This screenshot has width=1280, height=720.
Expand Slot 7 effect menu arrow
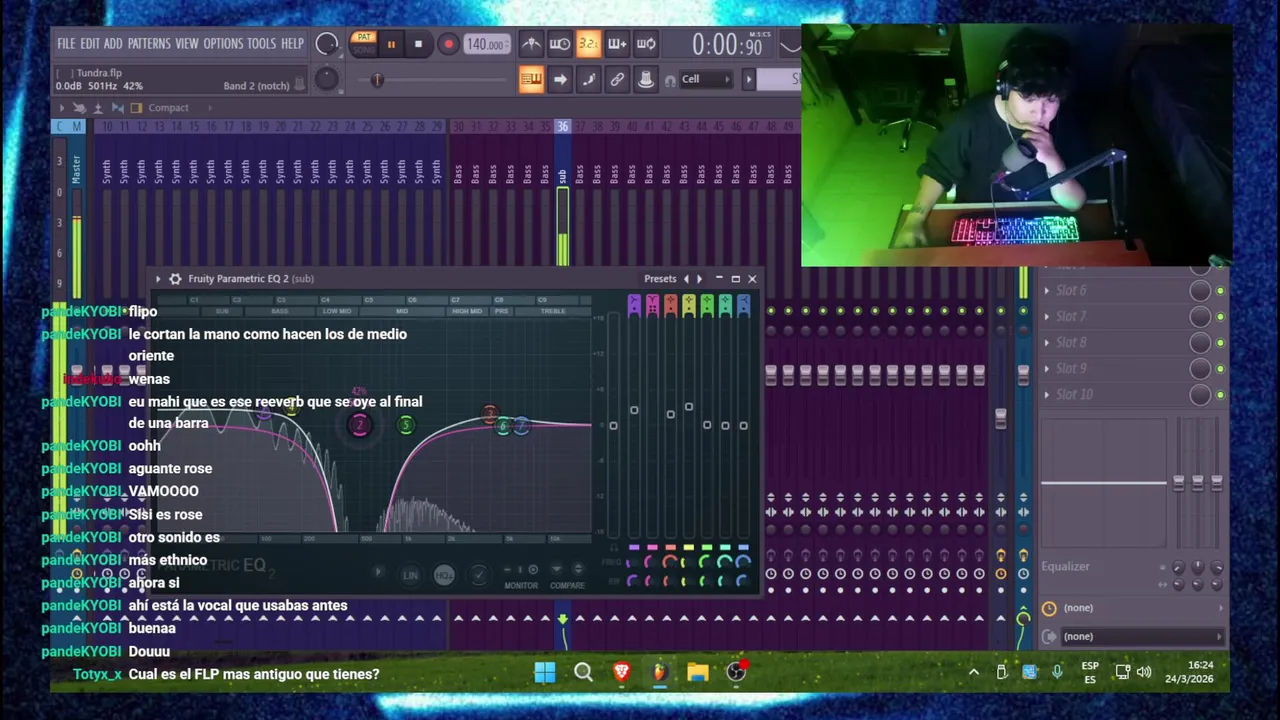[1047, 317]
